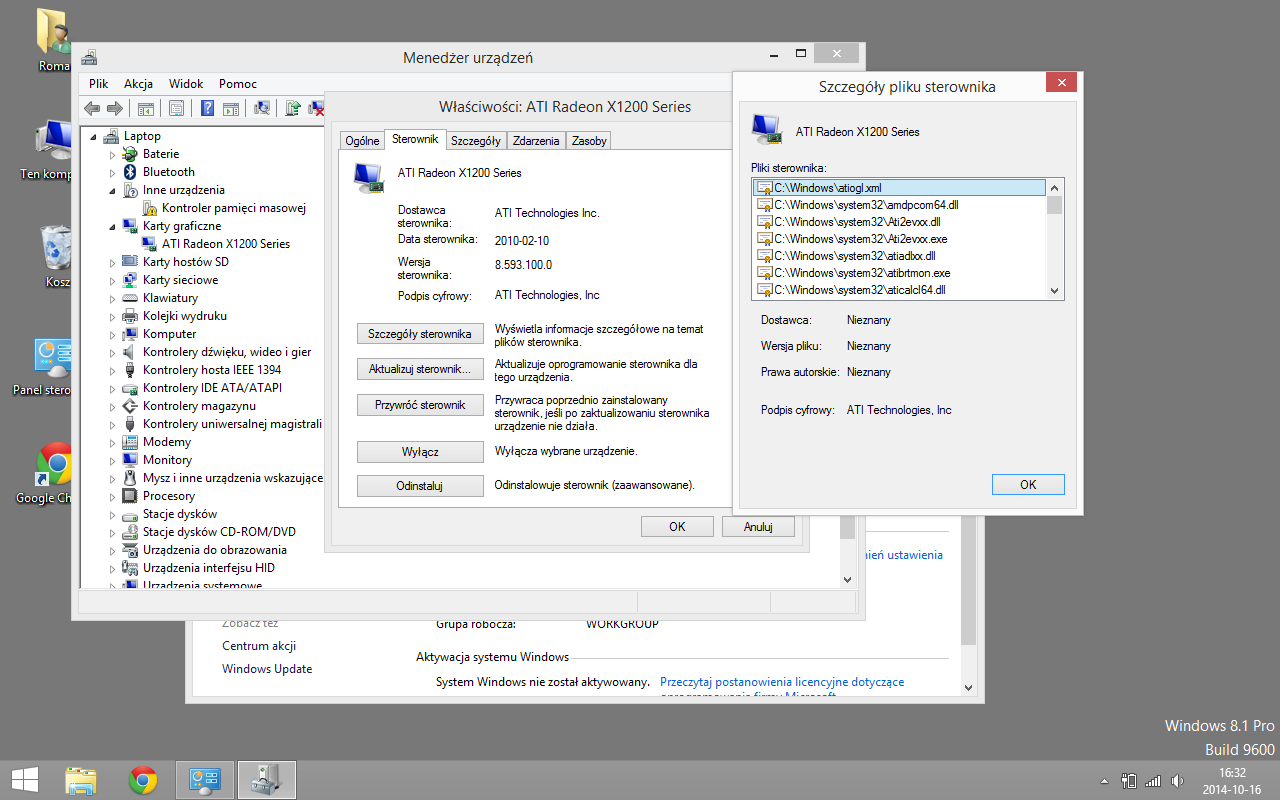Expand the Monitory category
The image size is (1280, 800).
110,459
